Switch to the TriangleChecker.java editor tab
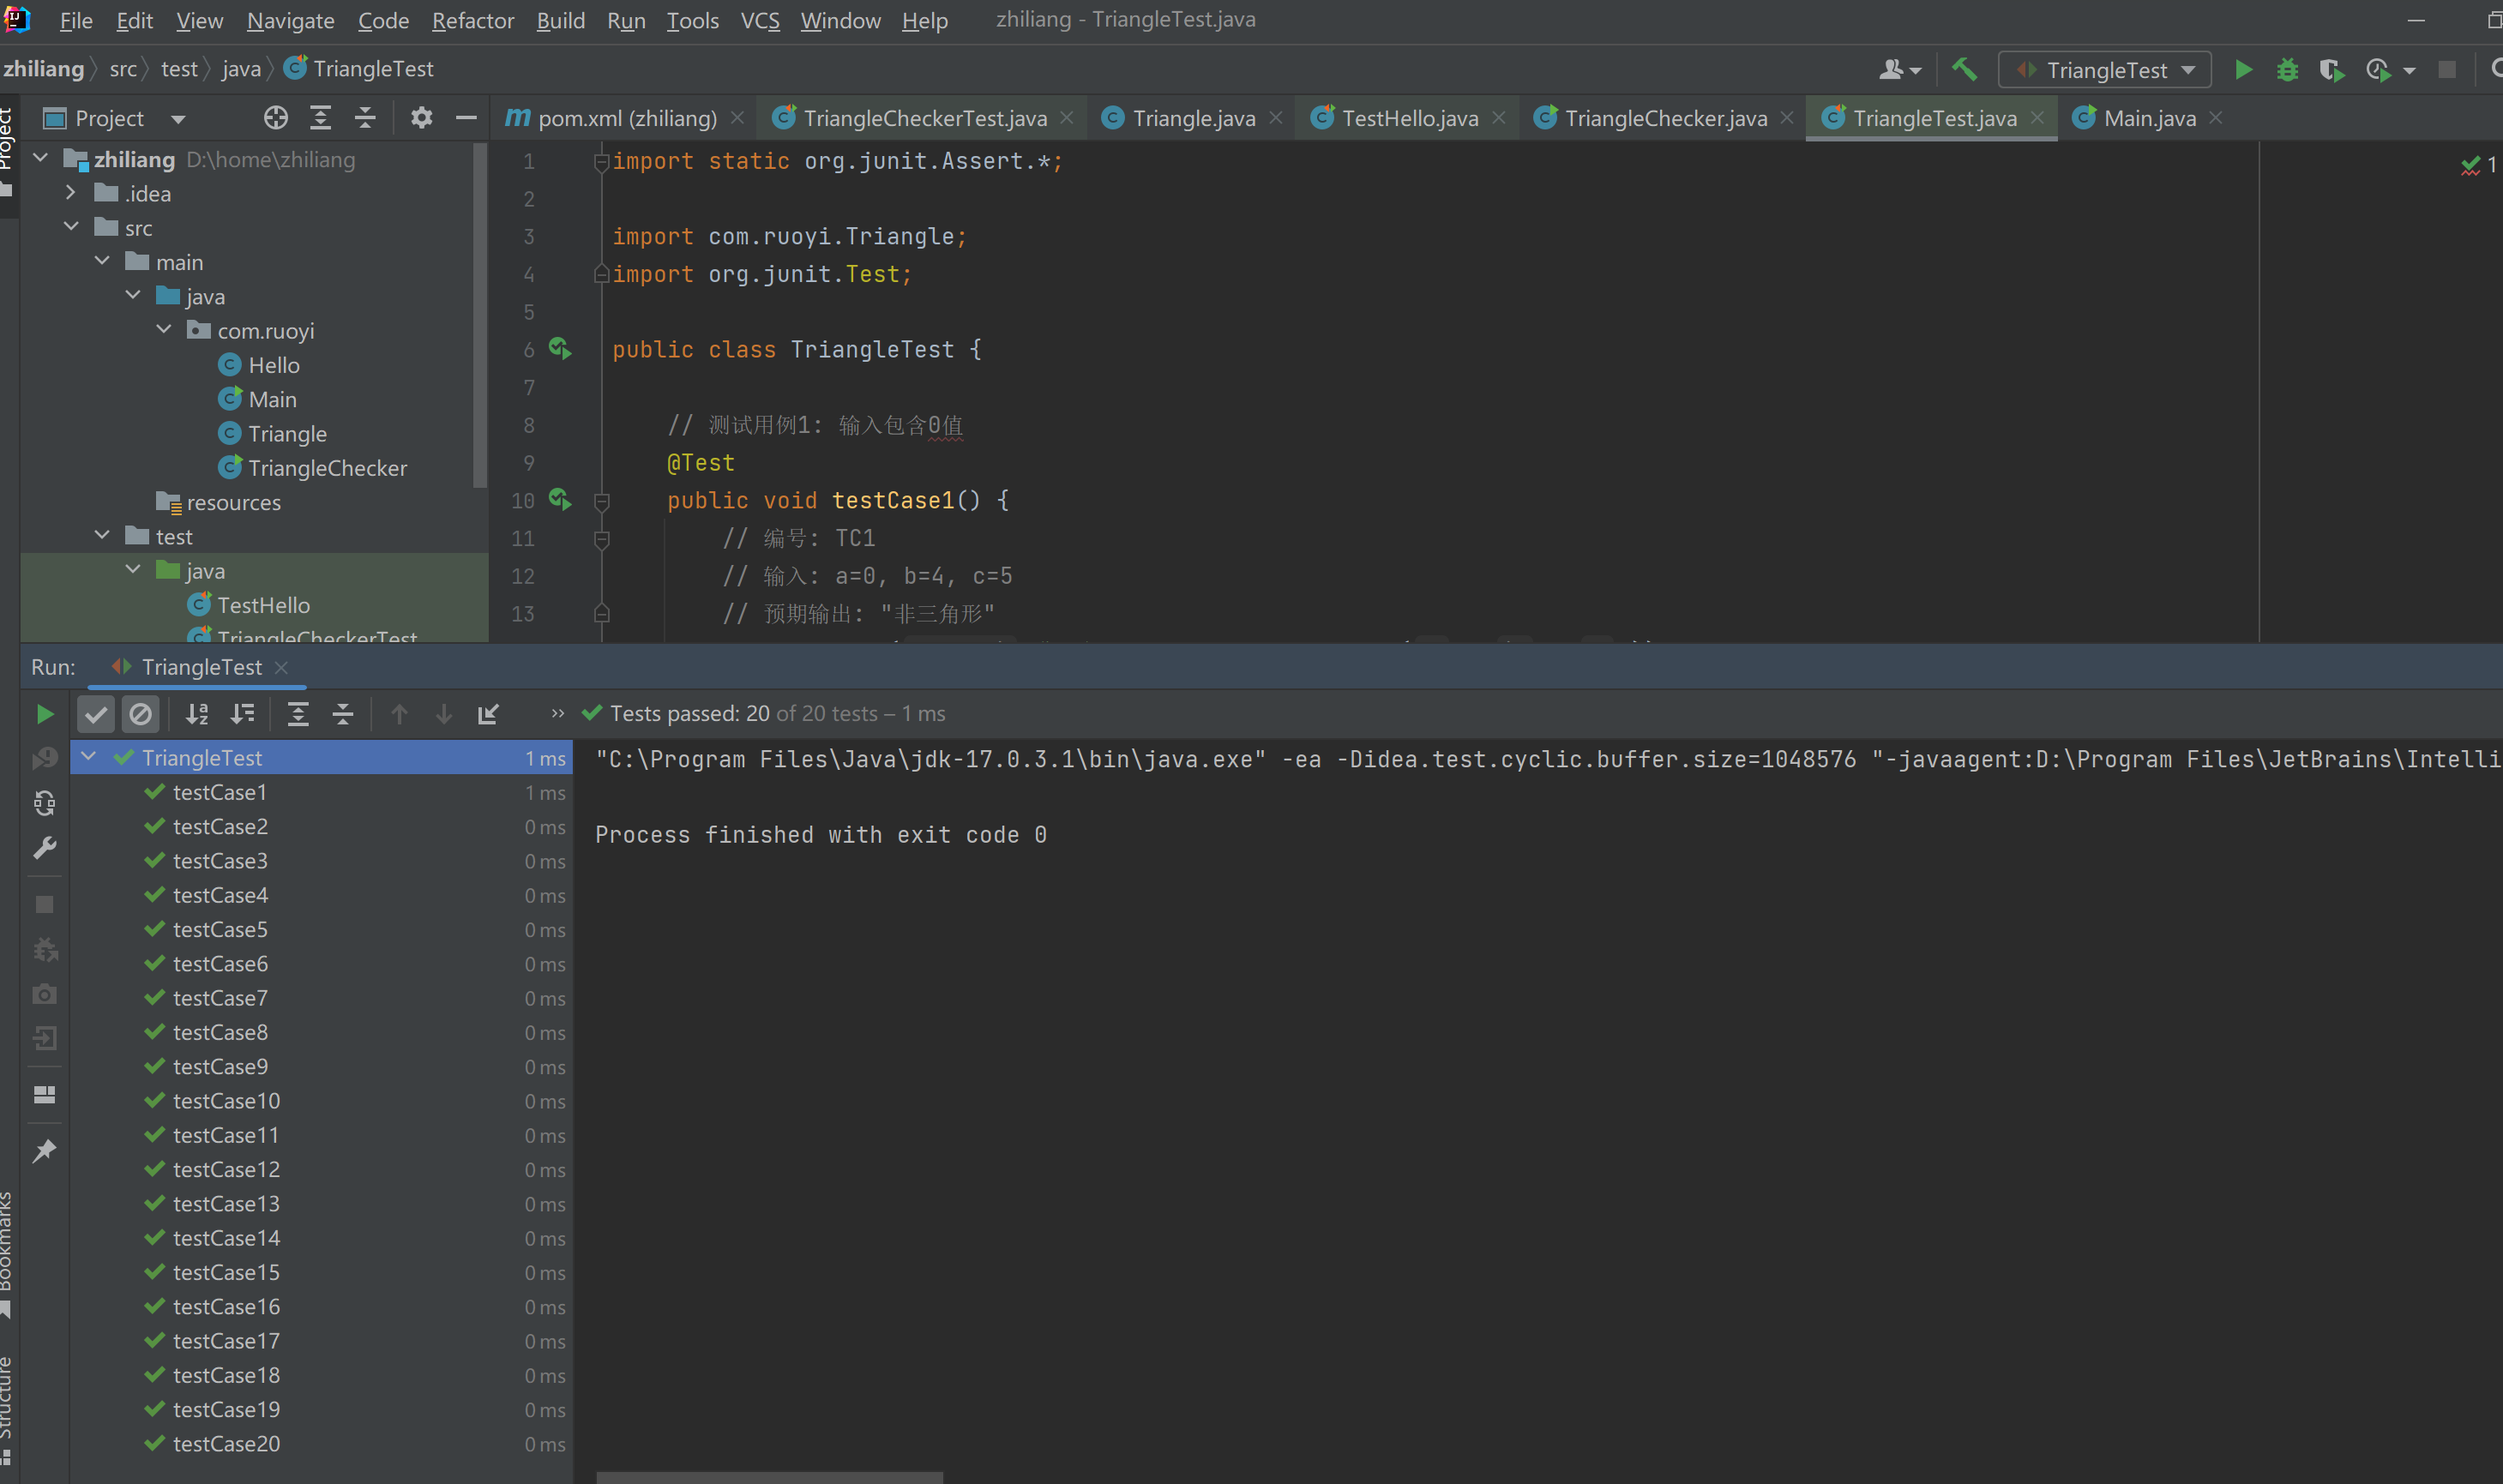 pos(1664,118)
